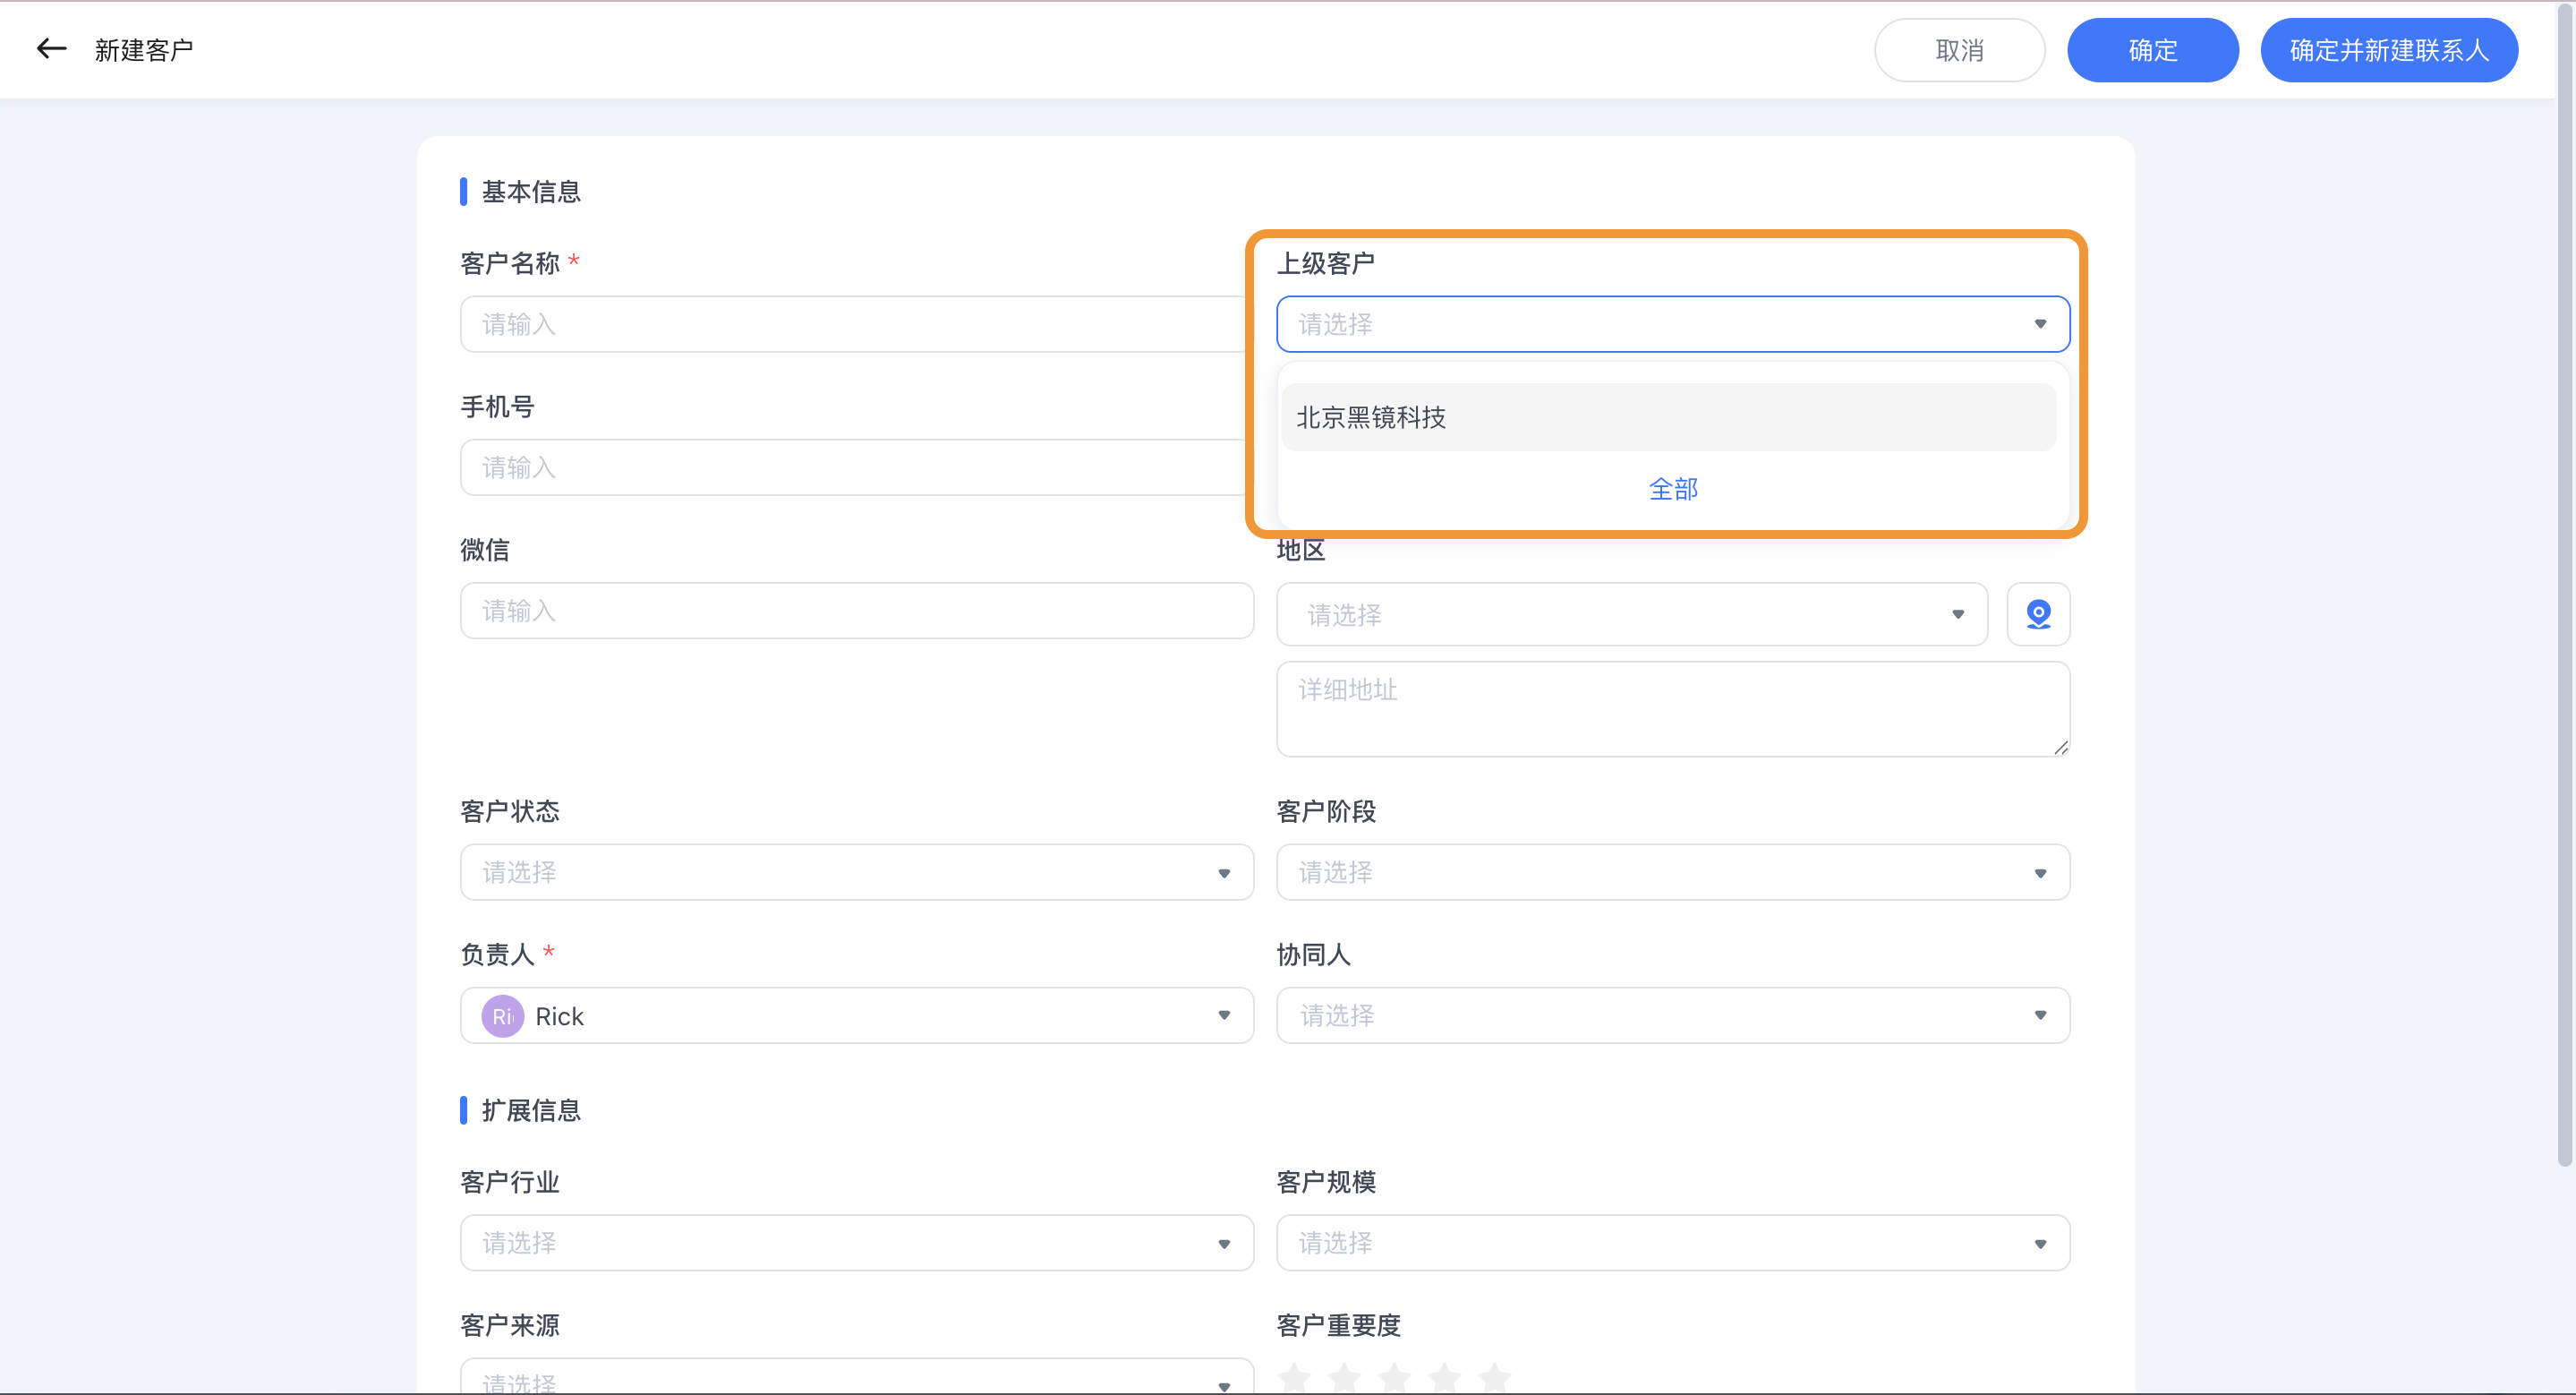Click the back arrow to leave 新建客户
The image size is (2576, 1395).
(x=51, y=48)
